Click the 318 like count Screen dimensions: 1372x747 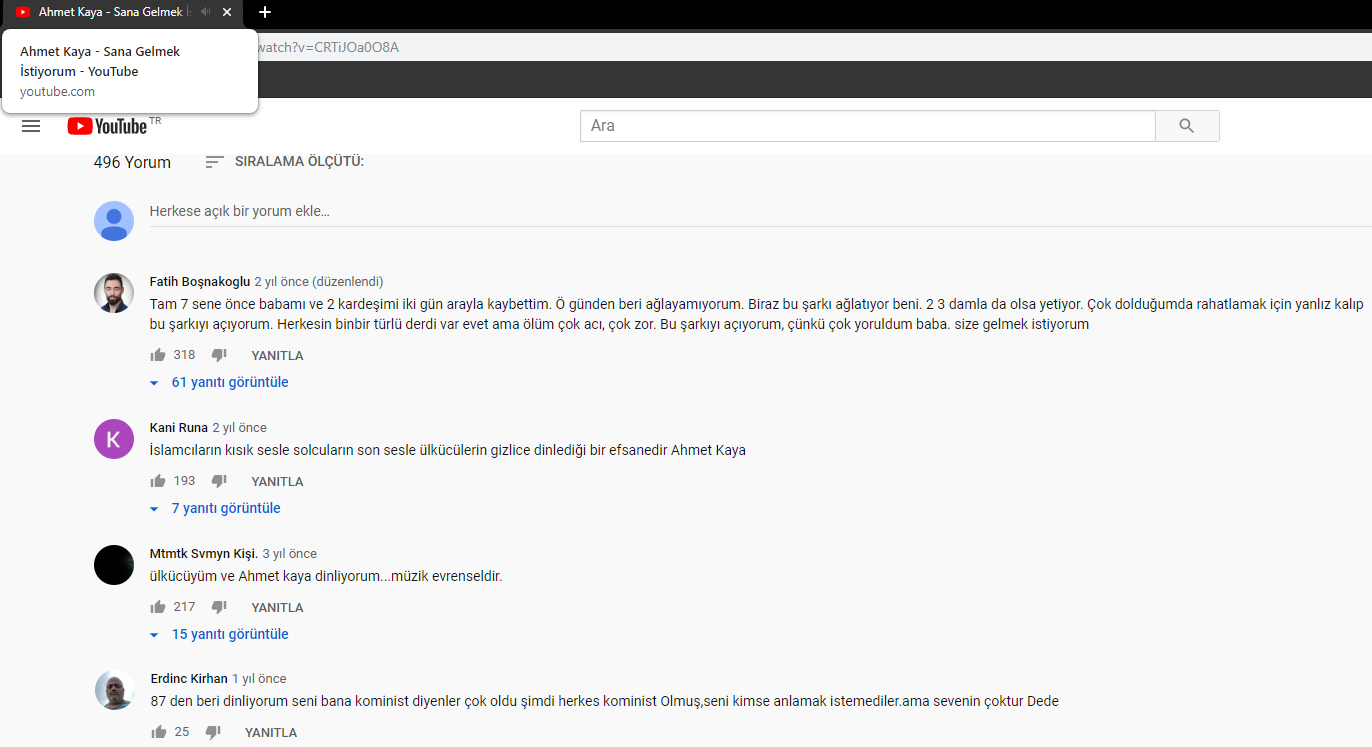(184, 355)
